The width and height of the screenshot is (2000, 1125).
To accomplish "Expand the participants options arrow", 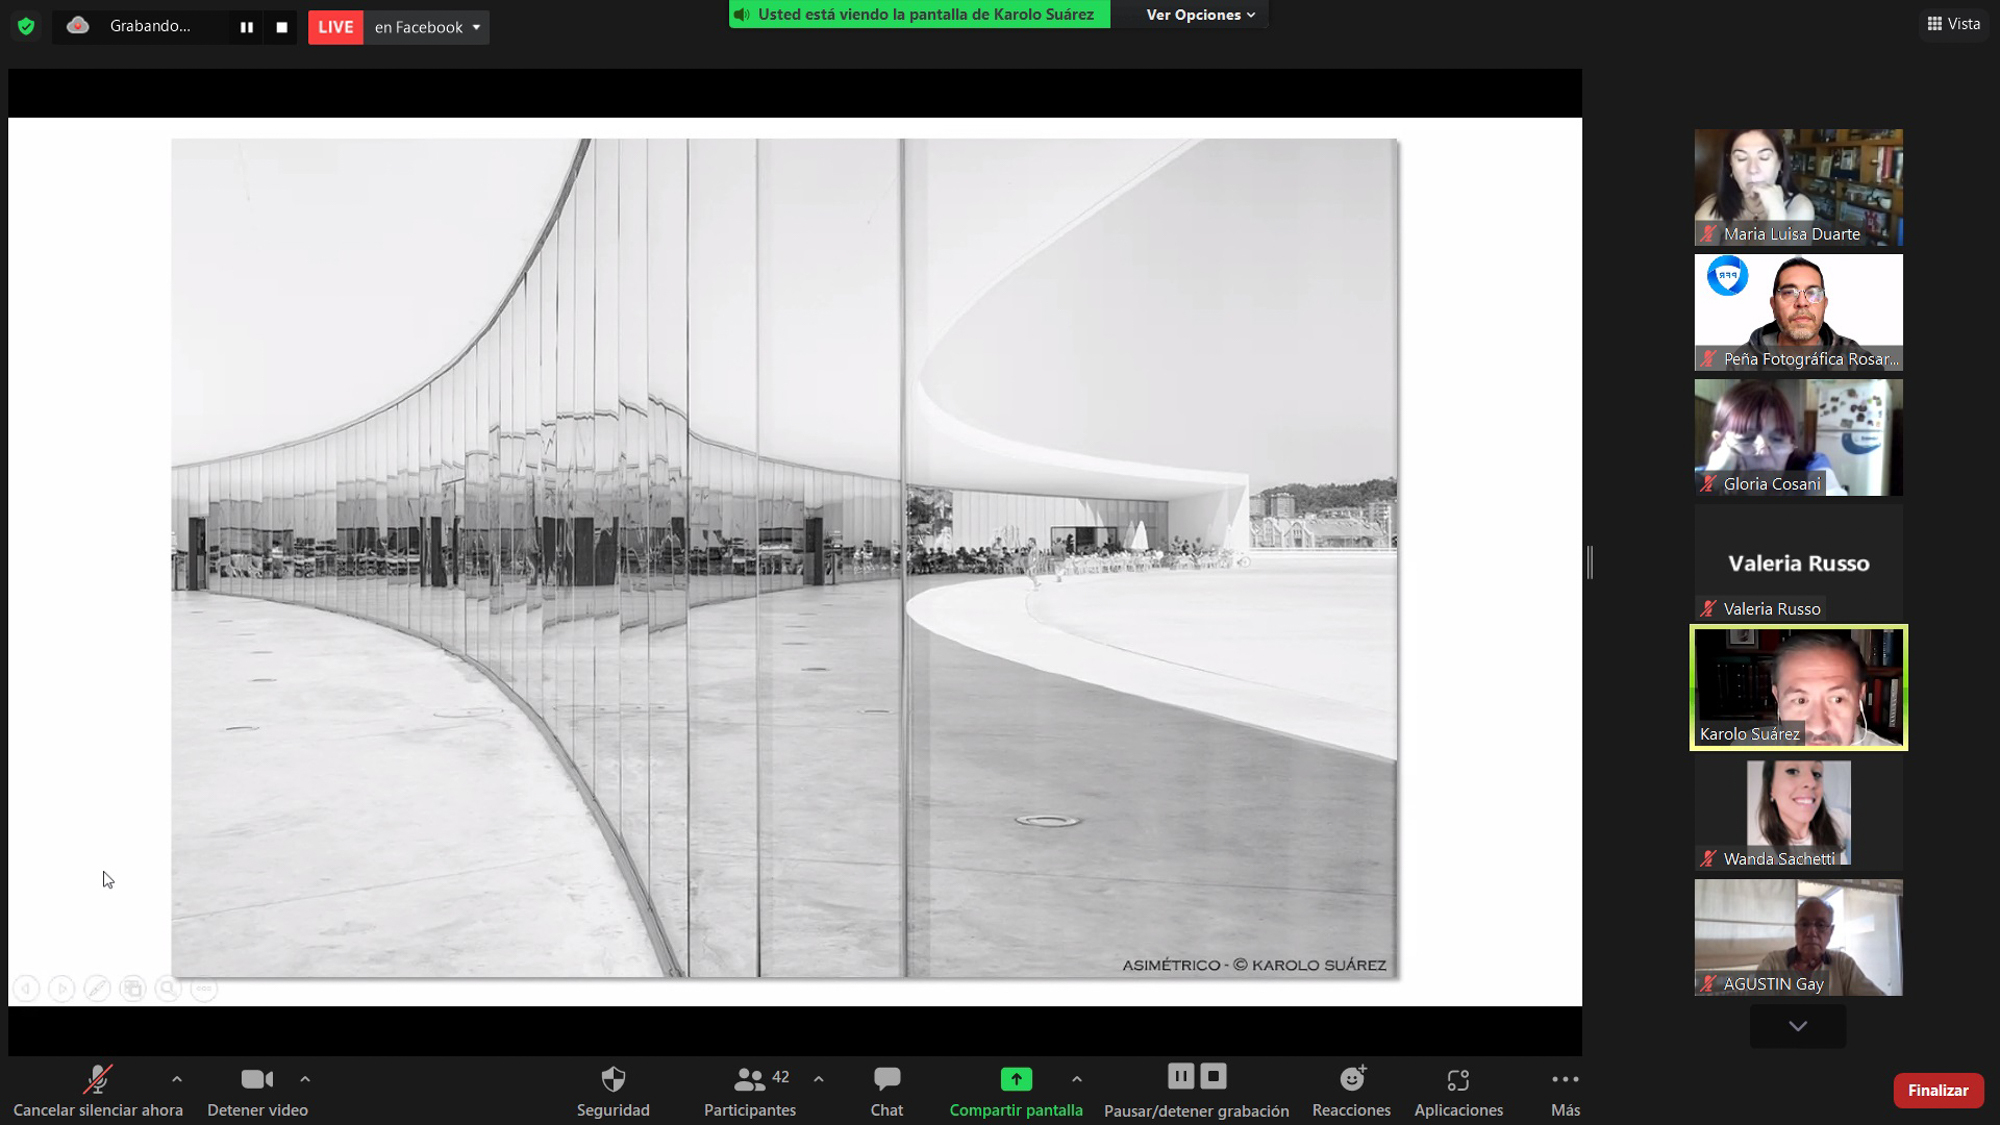I will pyautogui.click(x=819, y=1079).
